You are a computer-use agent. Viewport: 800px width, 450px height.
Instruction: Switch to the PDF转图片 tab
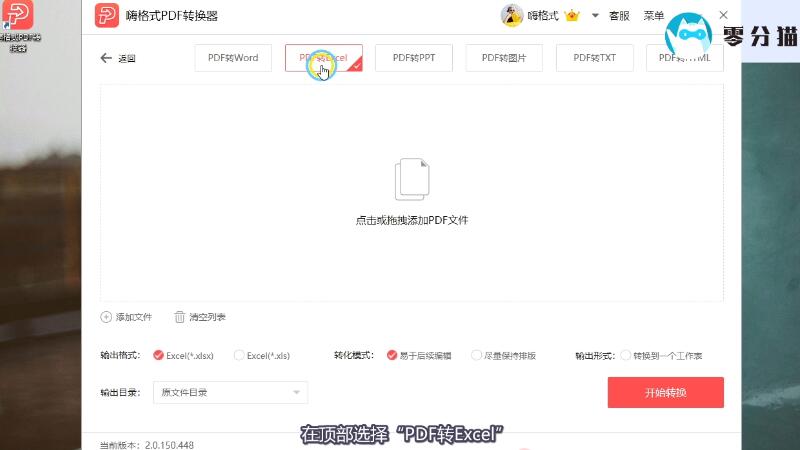pyautogui.click(x=504, y=58)
